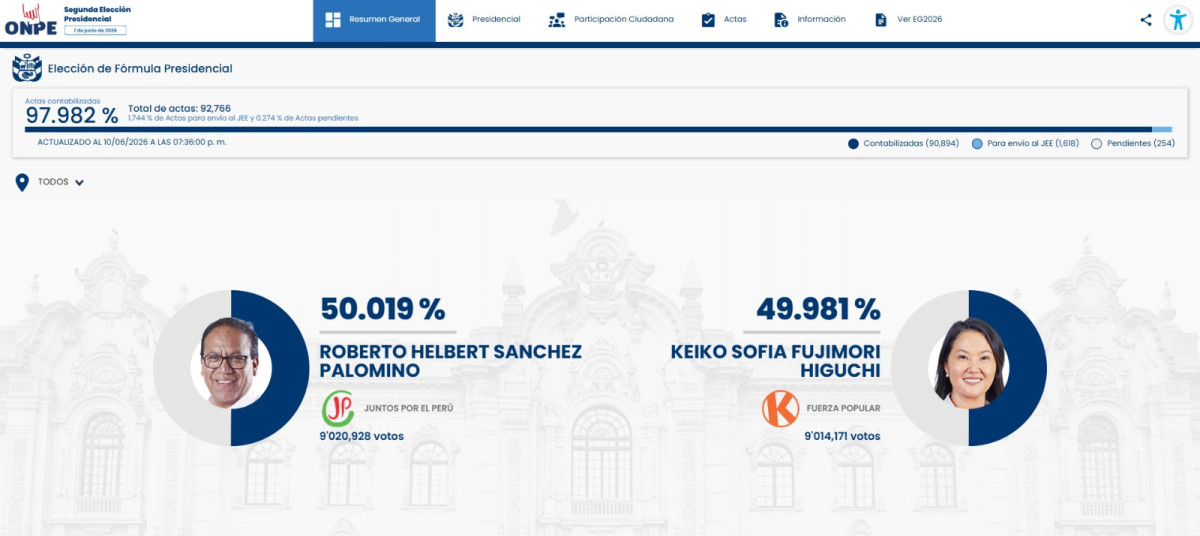Viewport: 1200px width, 536px height.
Task: Click the 9'014,171 votos count
Action: pos(842,436)
